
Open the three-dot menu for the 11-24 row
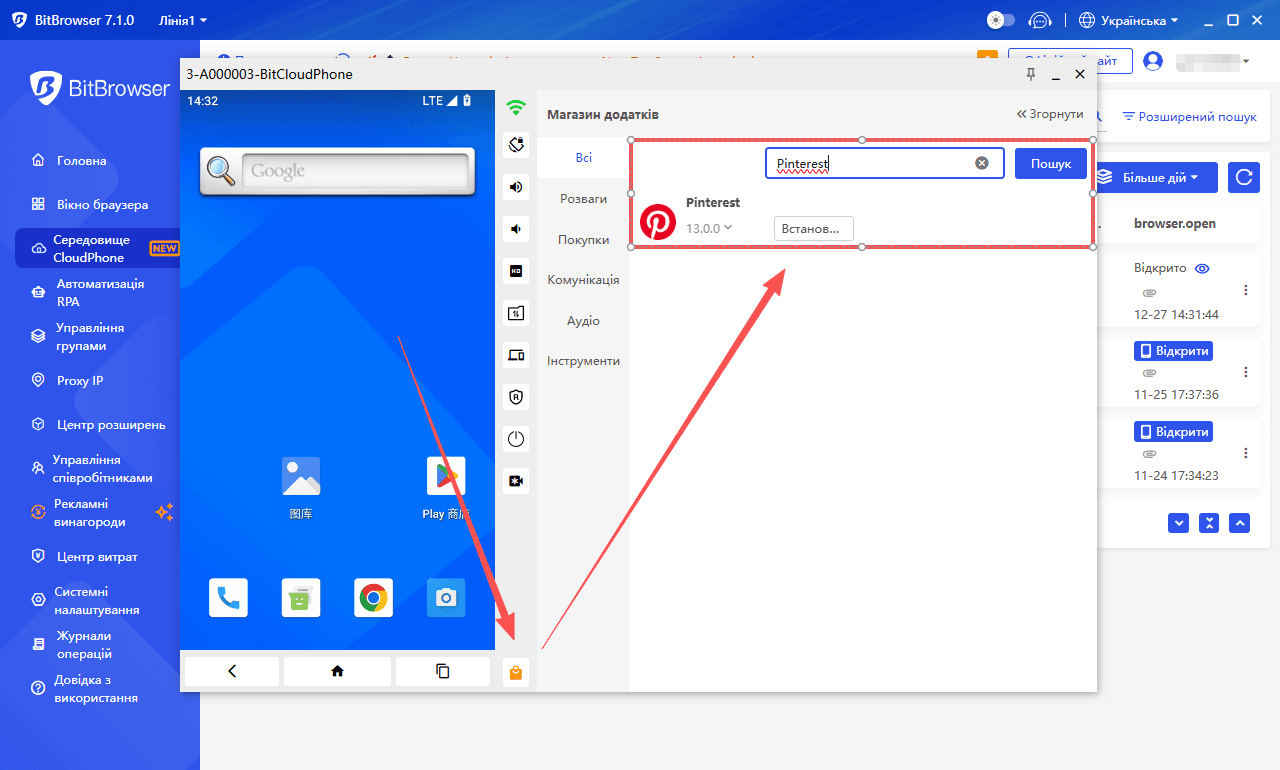(1246, 453)
